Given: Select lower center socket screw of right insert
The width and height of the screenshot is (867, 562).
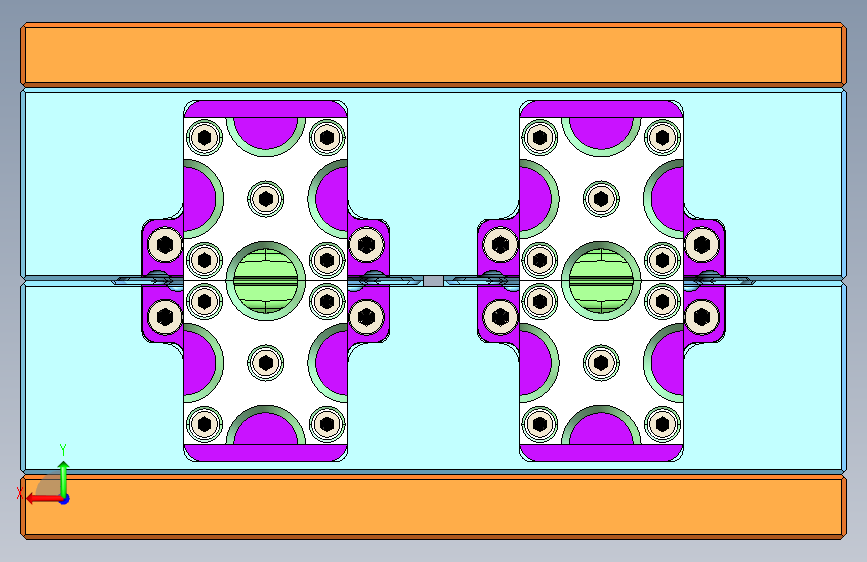Looking at the screenshot, I should click(601, 363).
